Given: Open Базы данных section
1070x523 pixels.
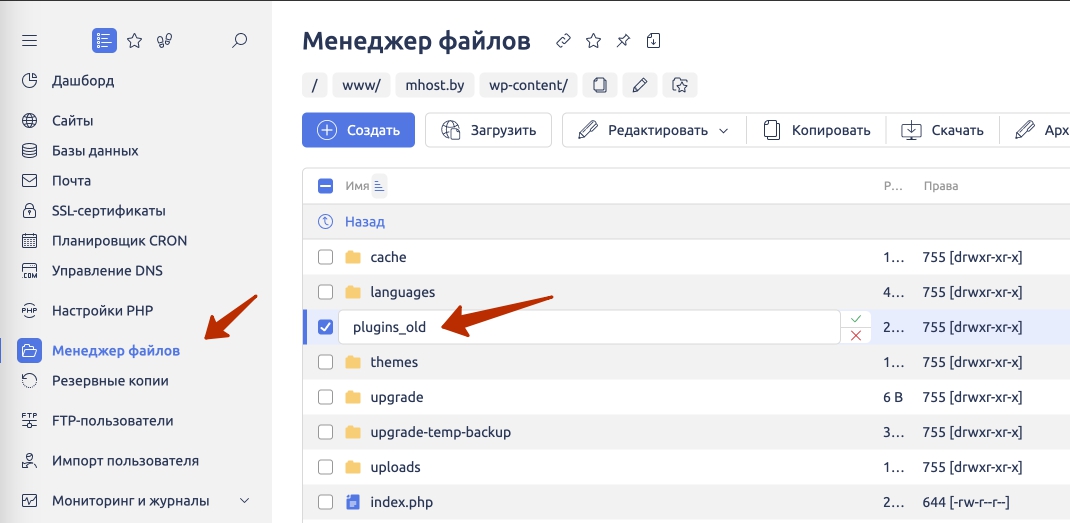Looking at the screenshot, I should tap(95, 151).
